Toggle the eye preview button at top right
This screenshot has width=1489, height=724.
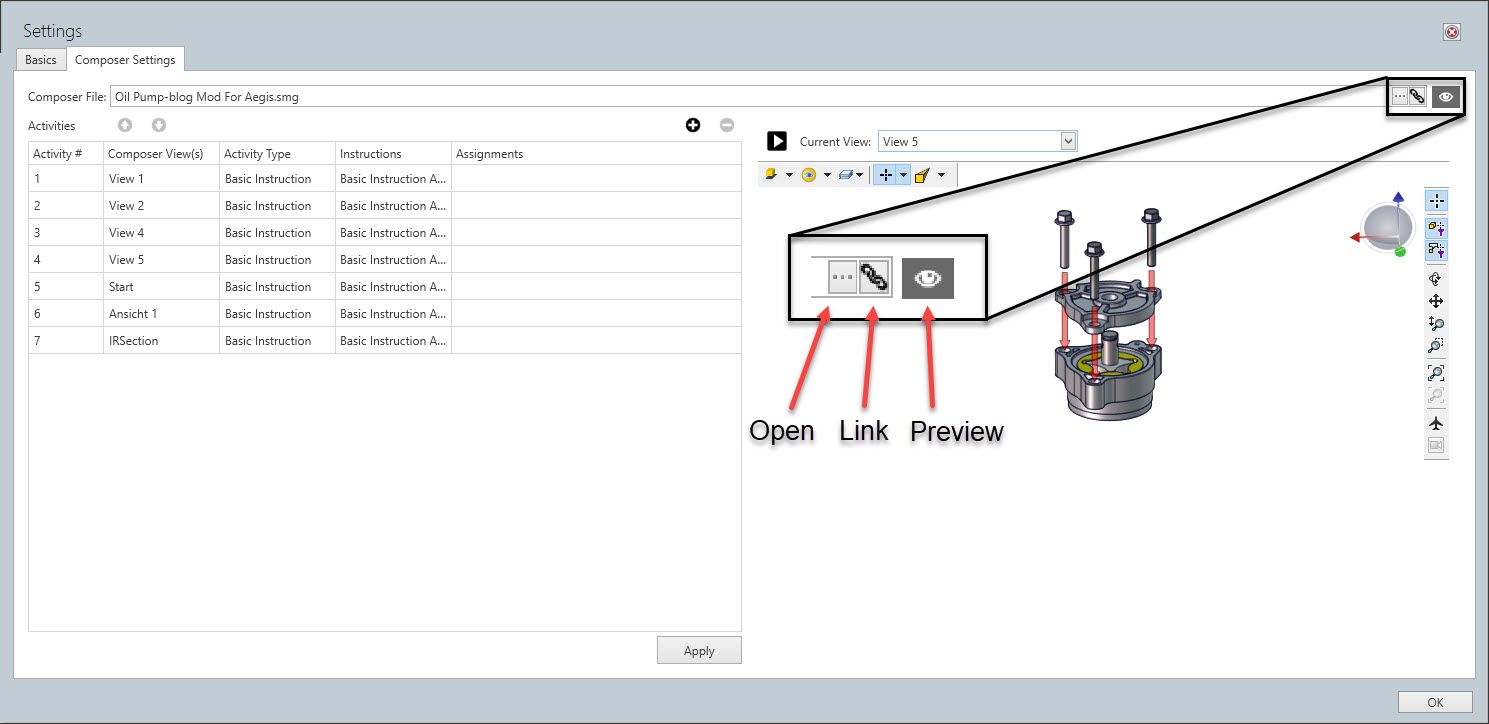(x=1445, y=97)
